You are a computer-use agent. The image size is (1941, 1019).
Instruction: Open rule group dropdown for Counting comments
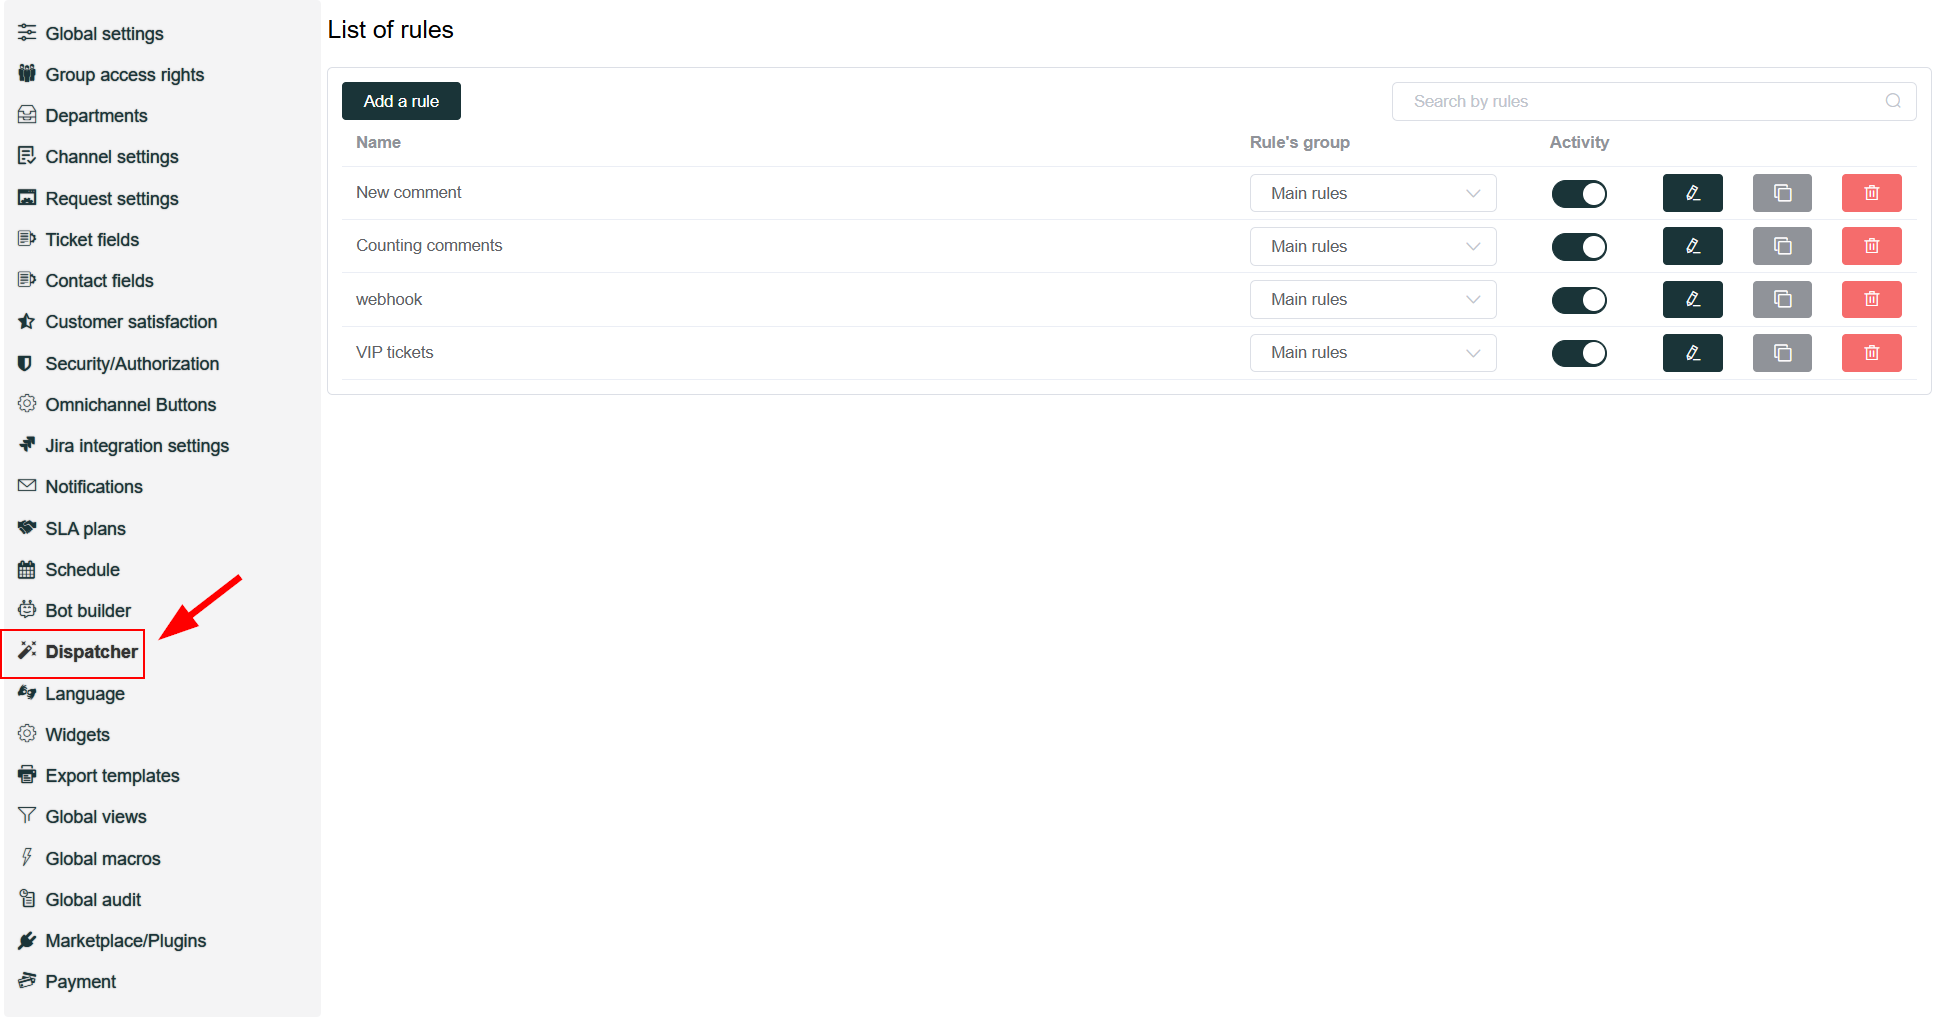coord(1373,246)
